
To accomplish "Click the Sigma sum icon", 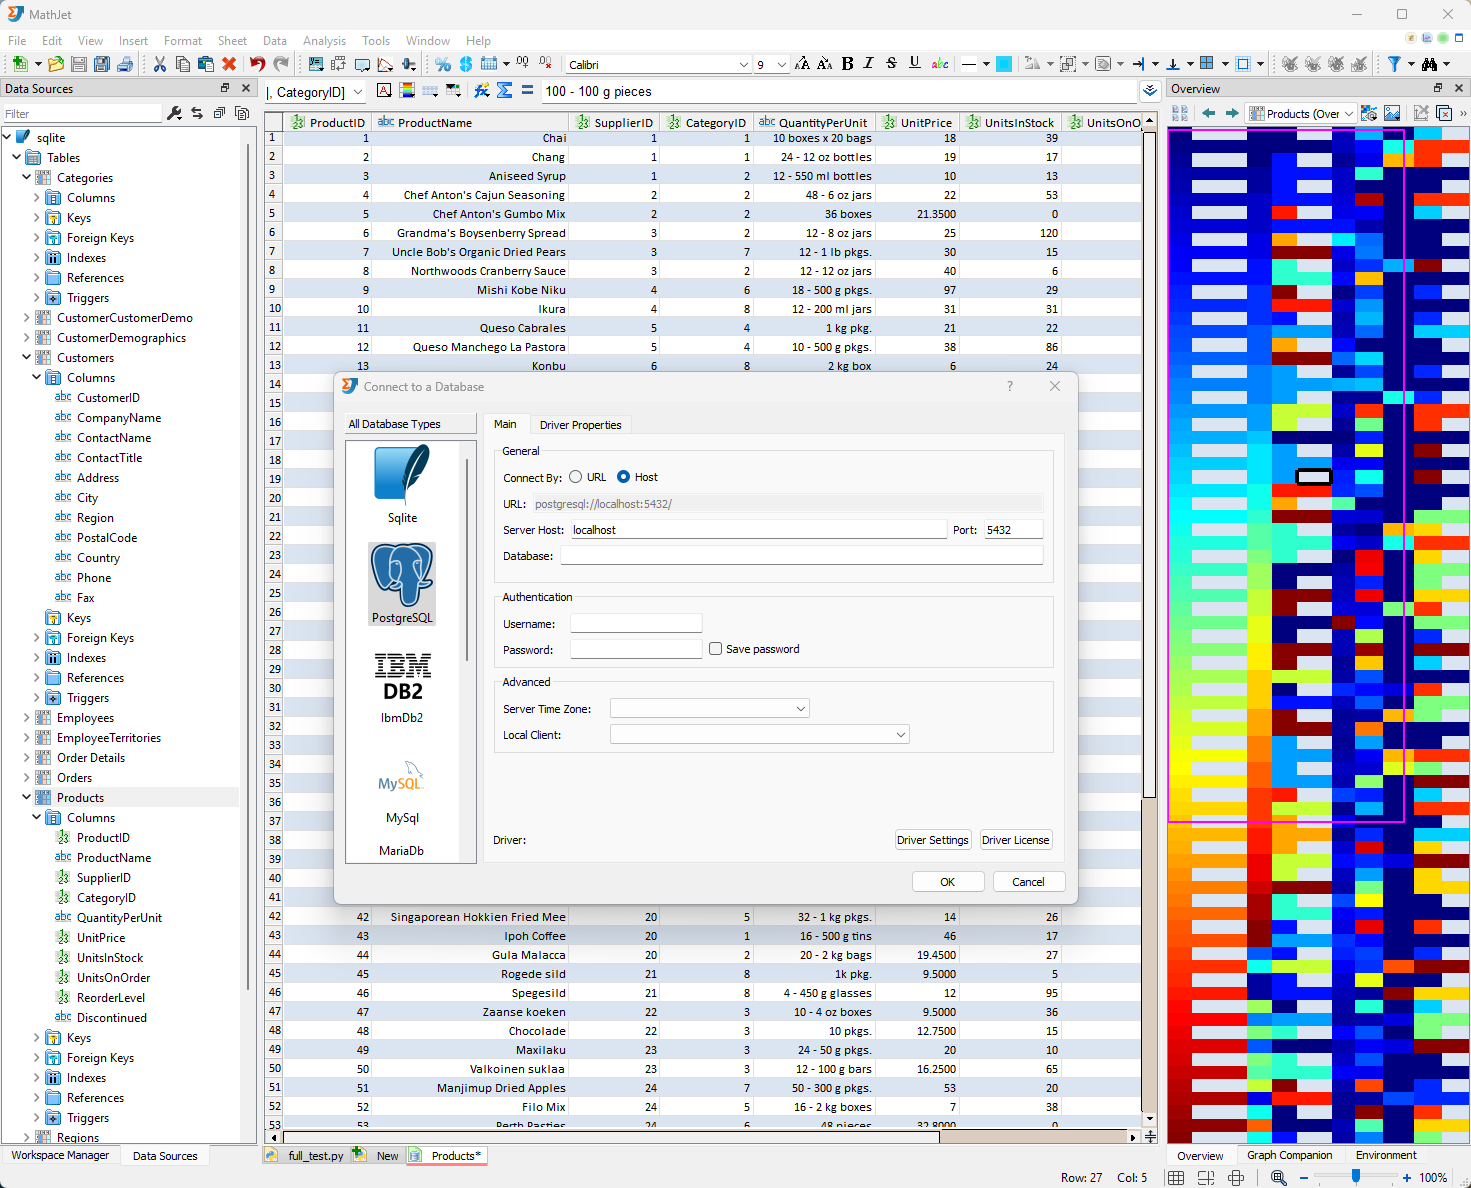I will pos(504,91).
